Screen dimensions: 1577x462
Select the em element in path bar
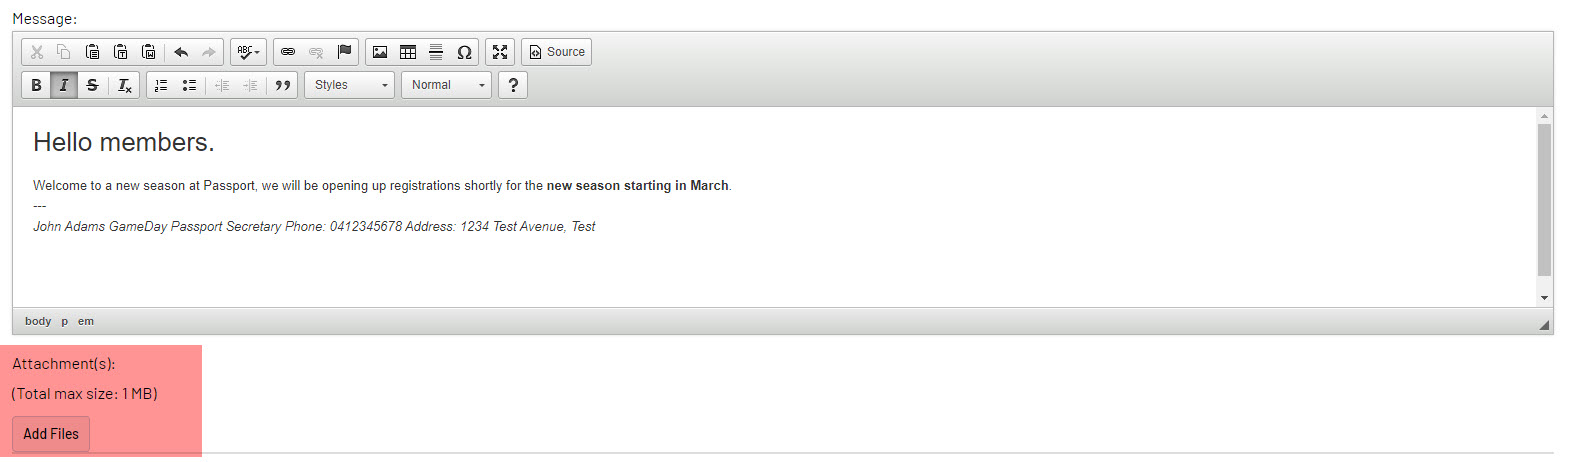pyautogui.click(x=86, y=321)
